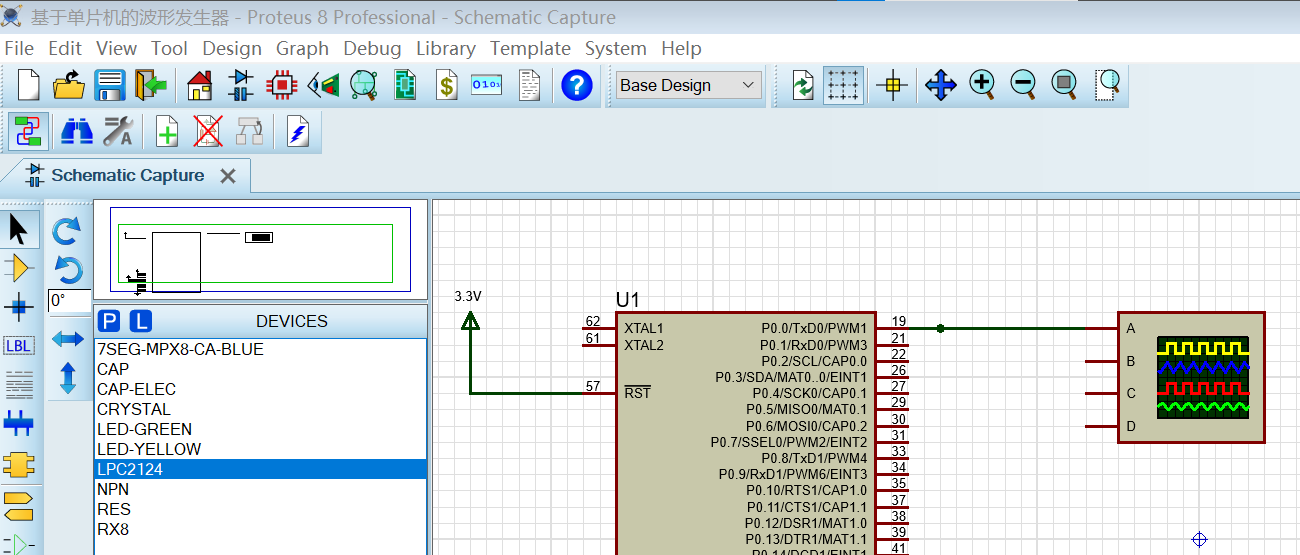Click overview window sheet thumbnail
This screenshot has width=1300, height=555.
pyautogui.click(x=261, y=250)
